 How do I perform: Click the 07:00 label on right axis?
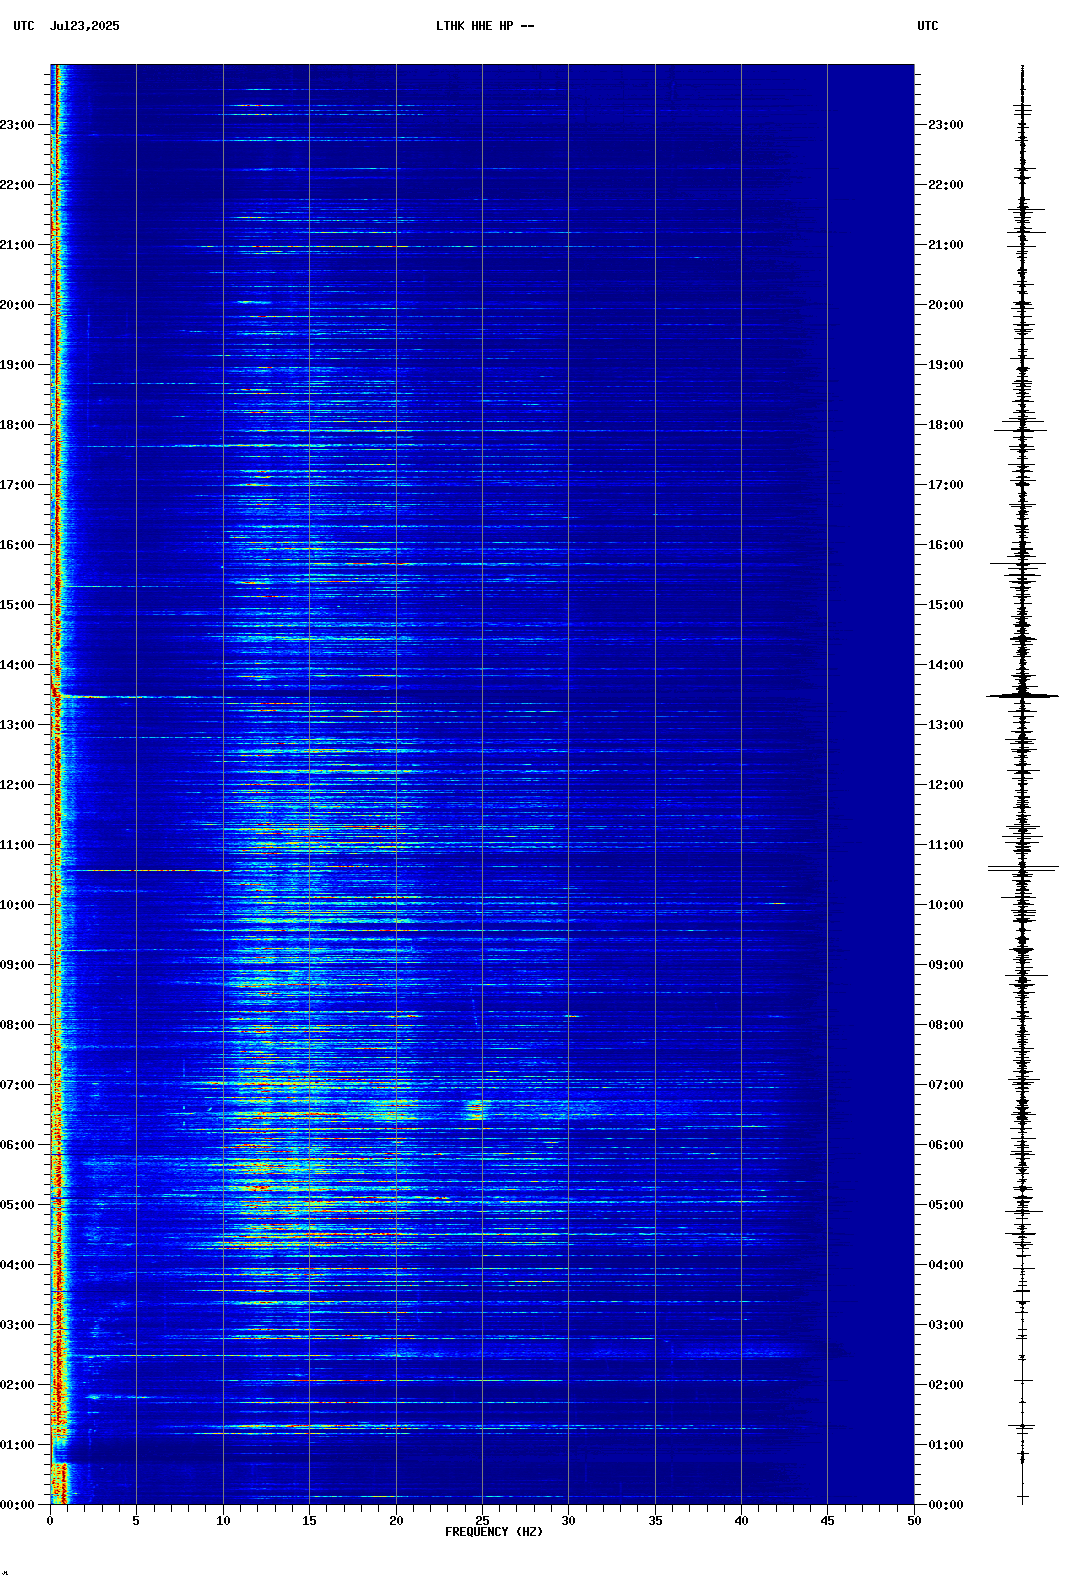coord(946,1085)
